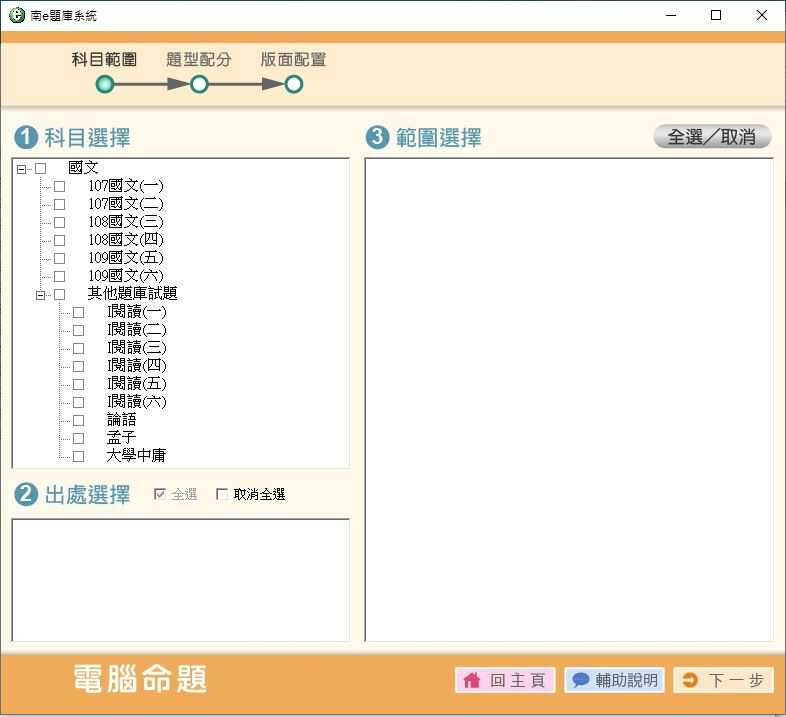Toggle the 取消全選 checkbox
The image size is (786, 717).
222,494
